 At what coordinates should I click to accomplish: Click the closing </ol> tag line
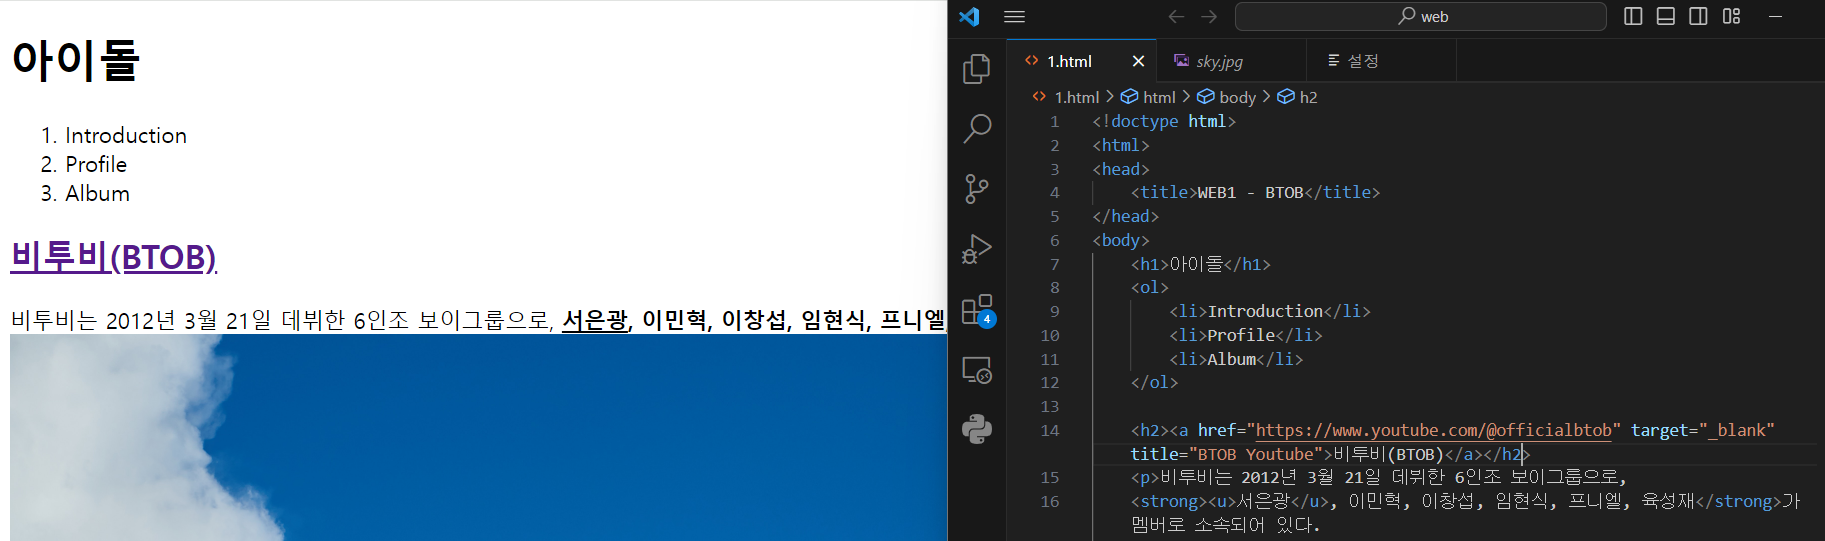[1154, 382]
